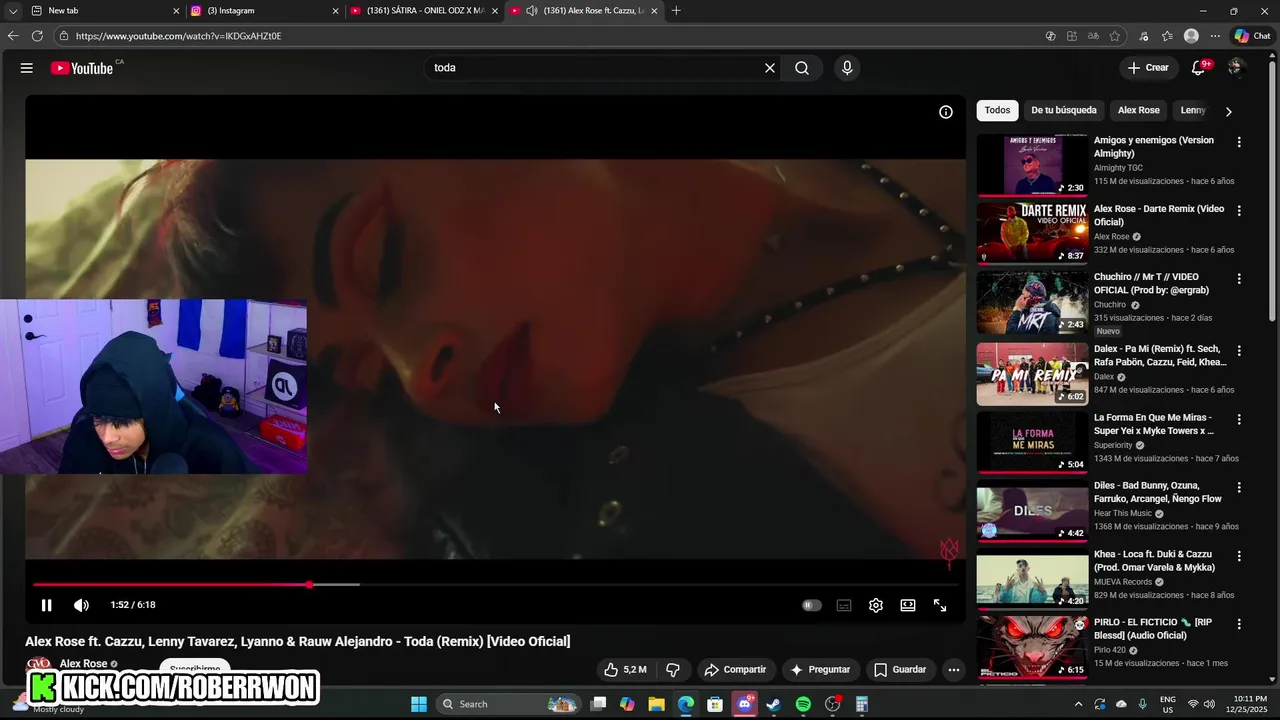Switch to the Instagram browser tab
The image size is (1280, 720).
(x=265, y=11)
